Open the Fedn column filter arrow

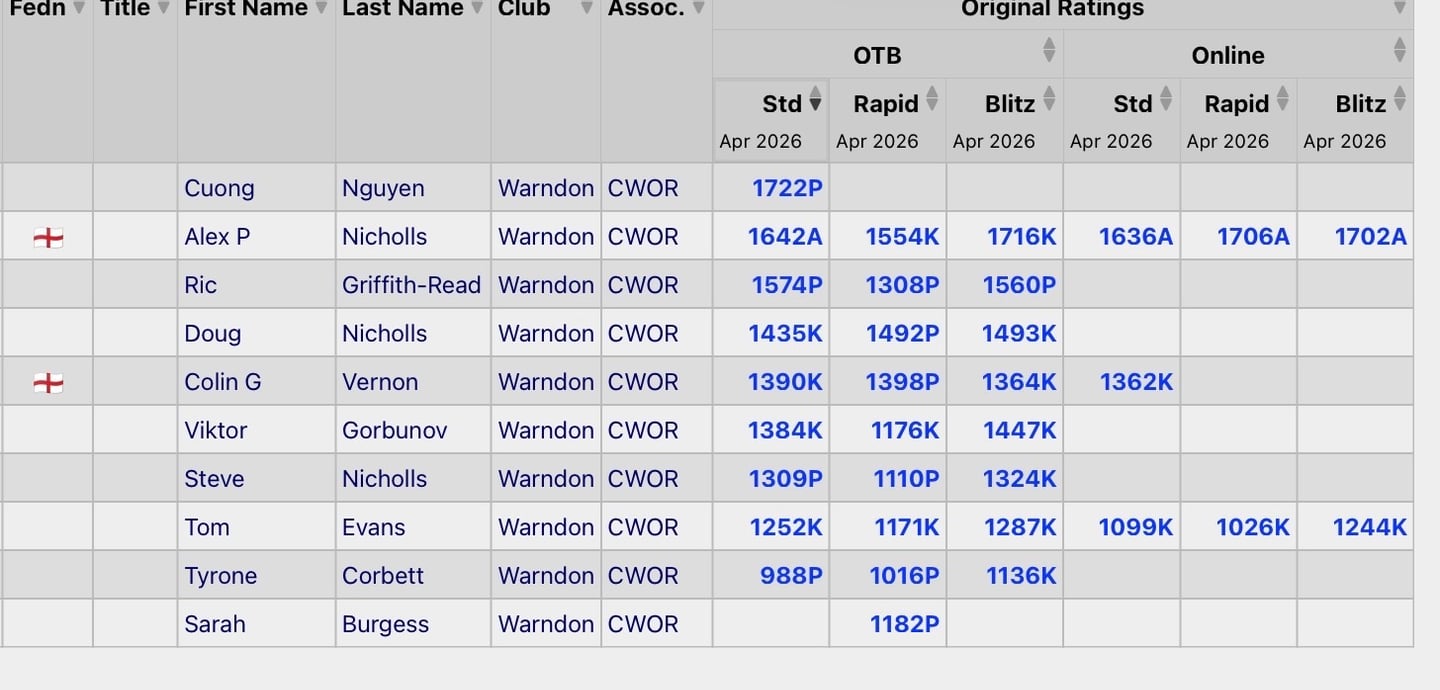point(79,9)
